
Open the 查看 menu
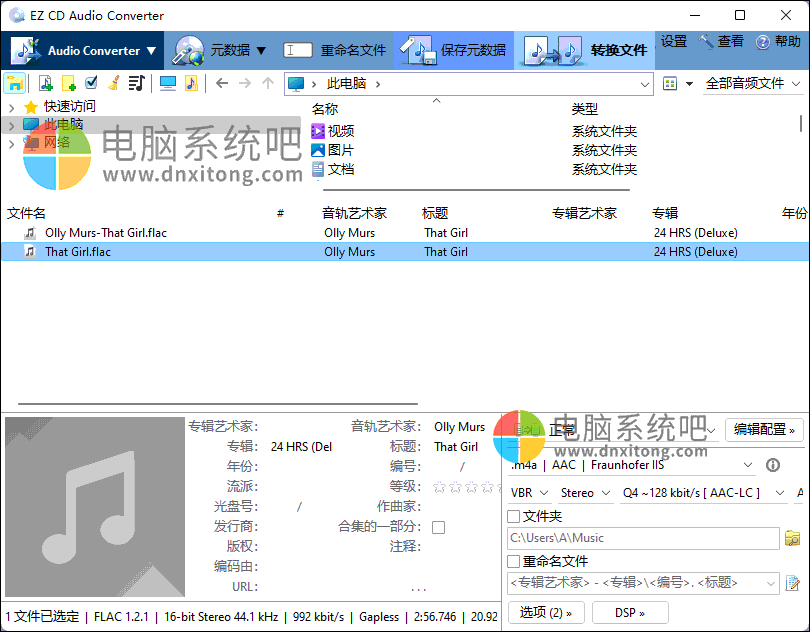click(x=721, y=41)
